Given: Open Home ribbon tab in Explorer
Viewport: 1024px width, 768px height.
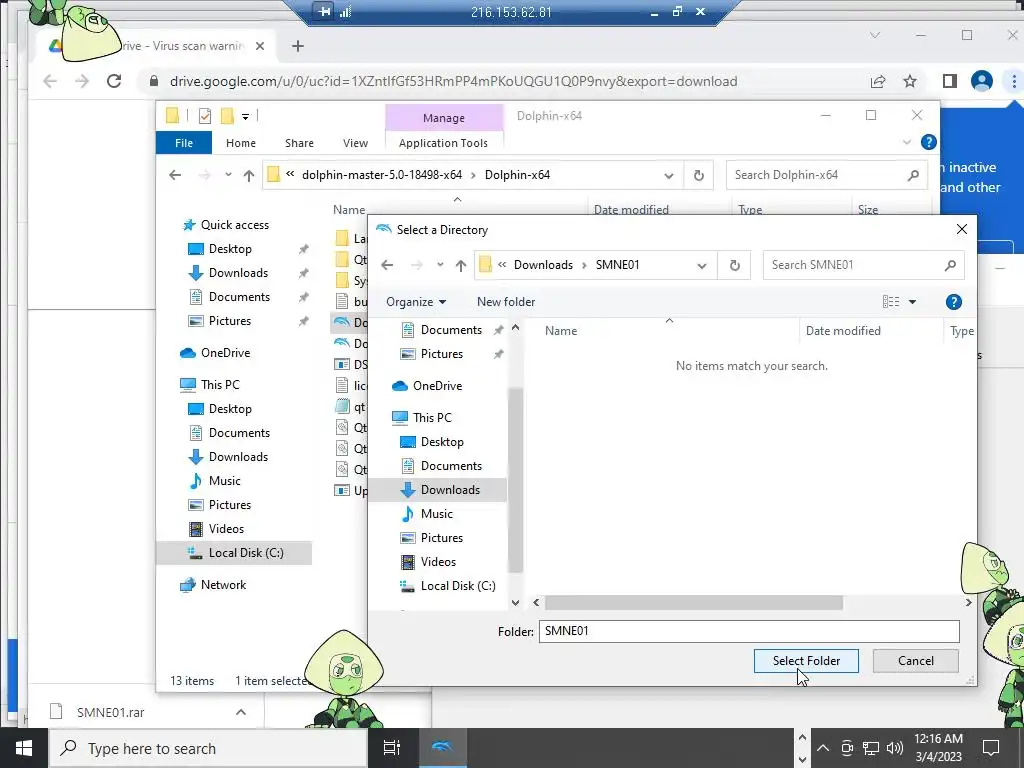Looking at the screenshot, I should pos(241,143).
